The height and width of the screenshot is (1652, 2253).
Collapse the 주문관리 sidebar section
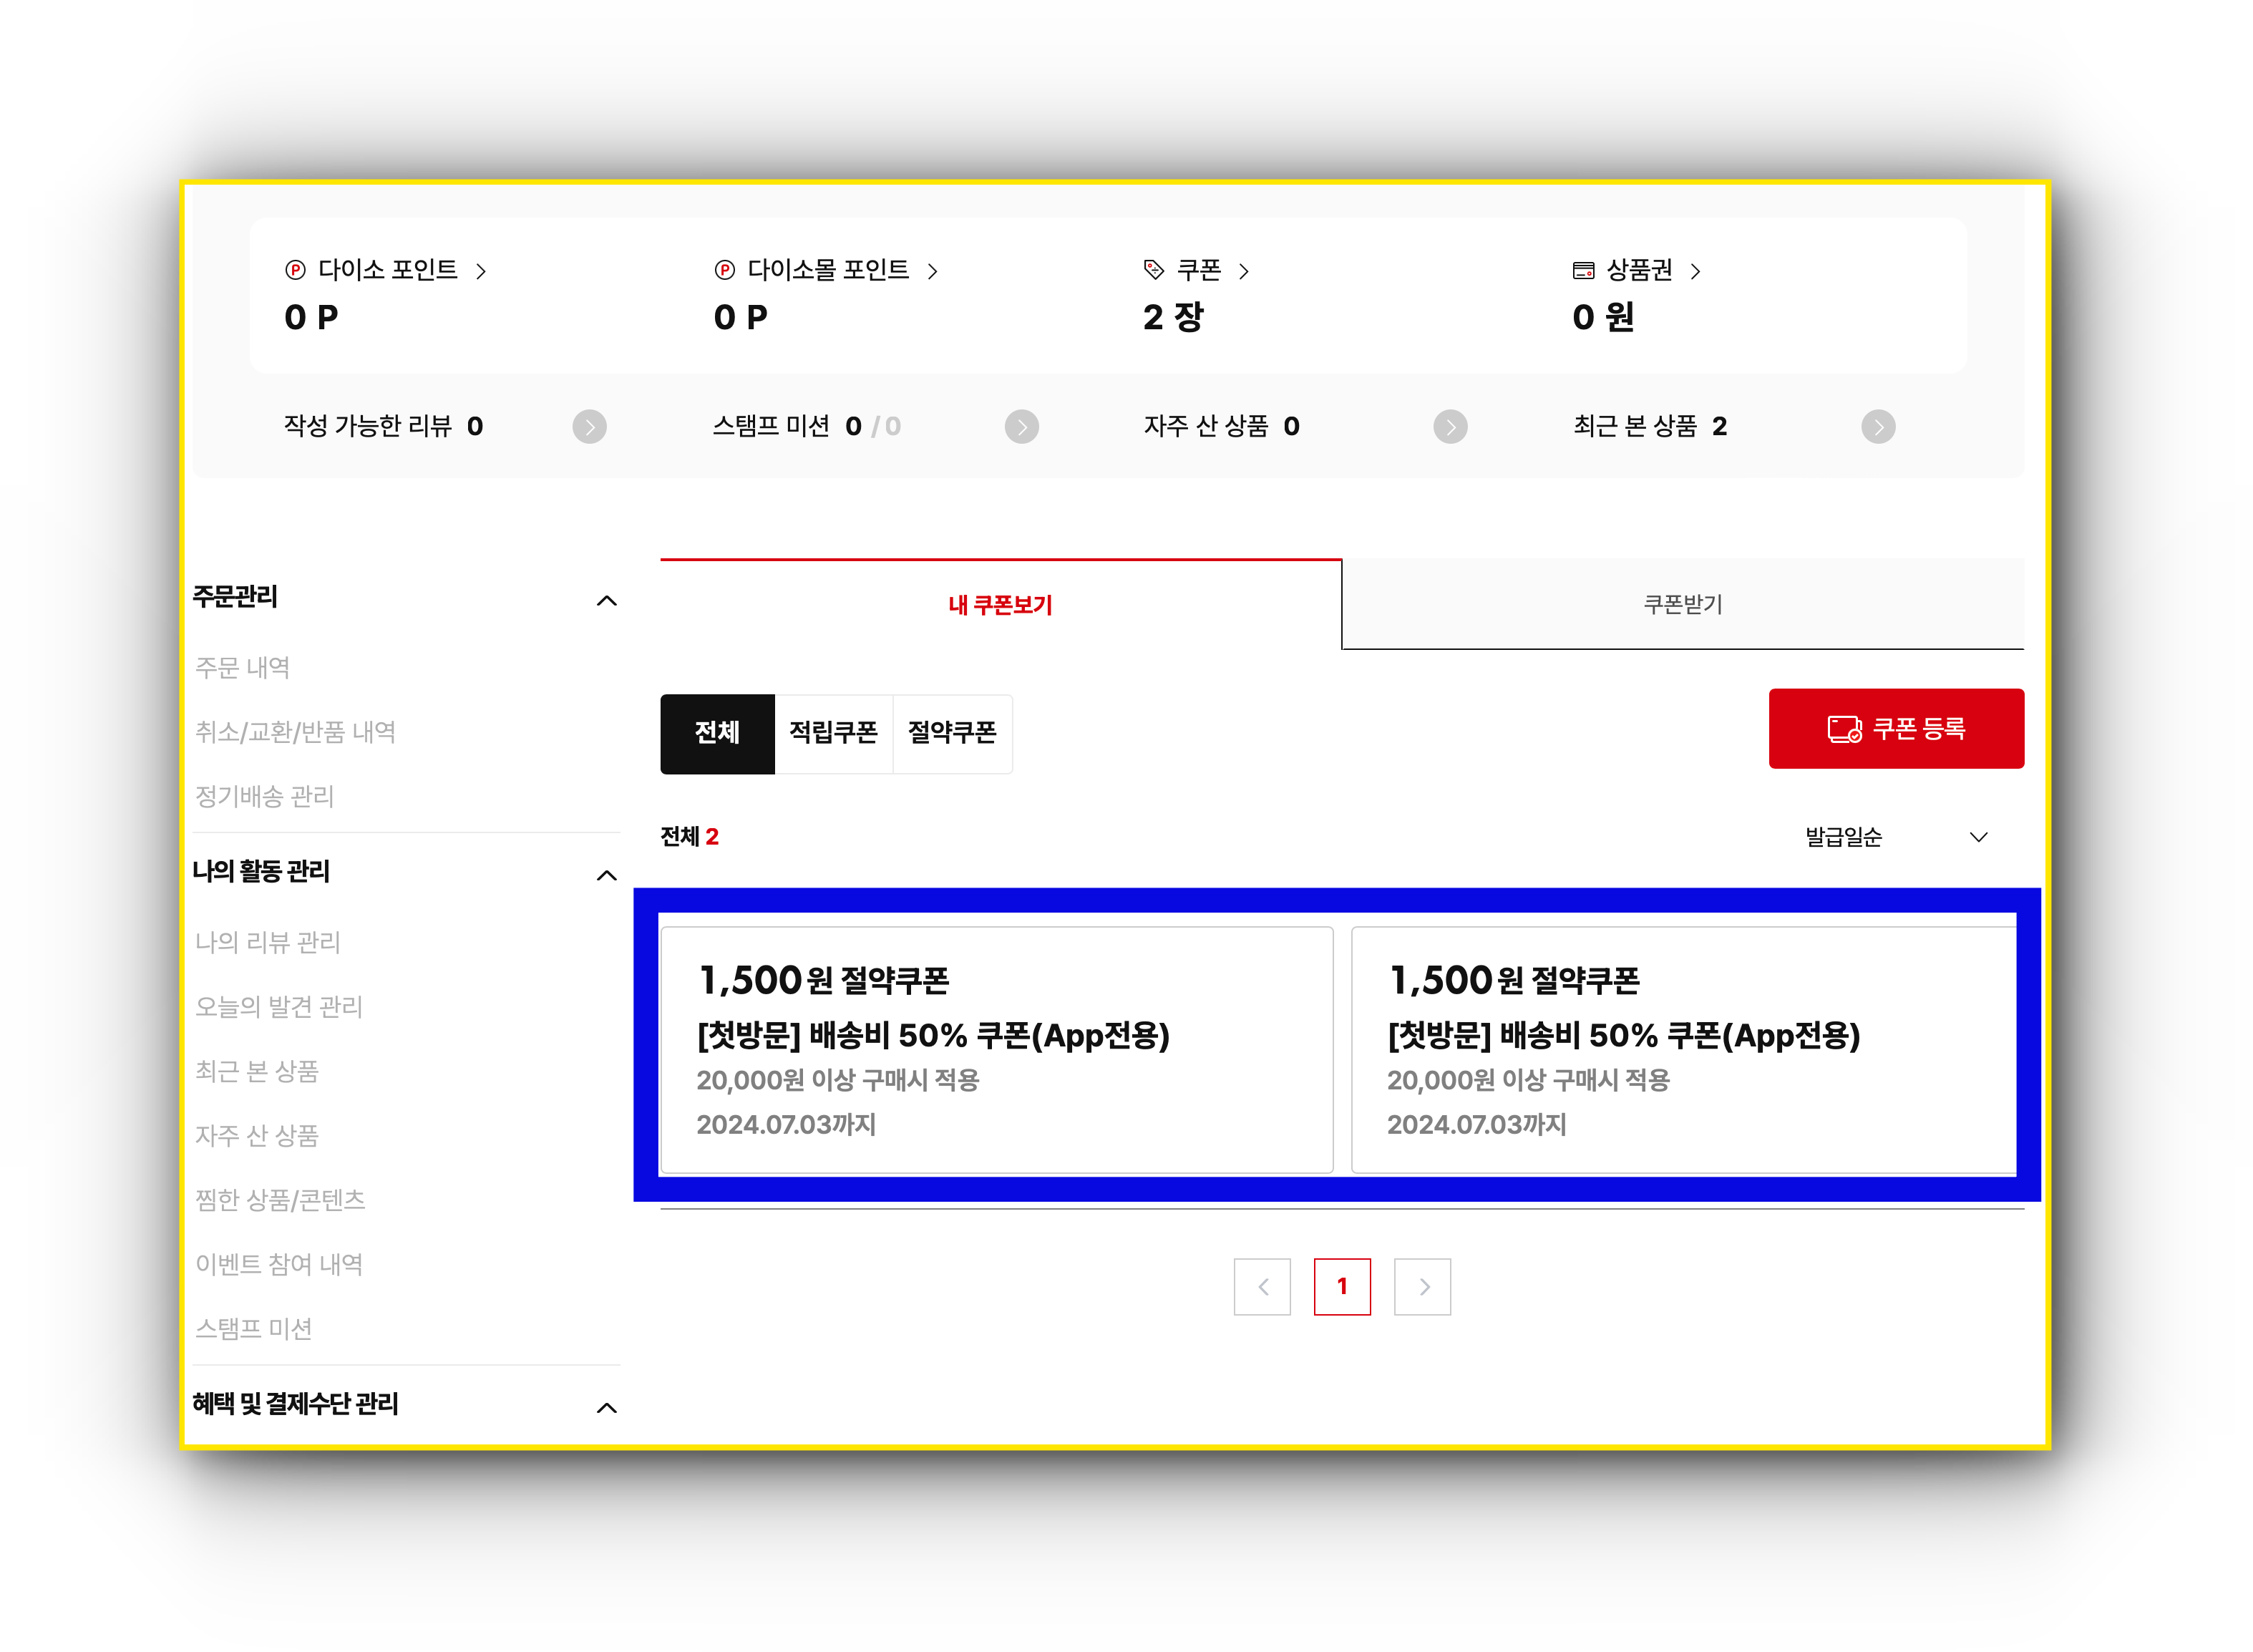click(x=606, y=600)
